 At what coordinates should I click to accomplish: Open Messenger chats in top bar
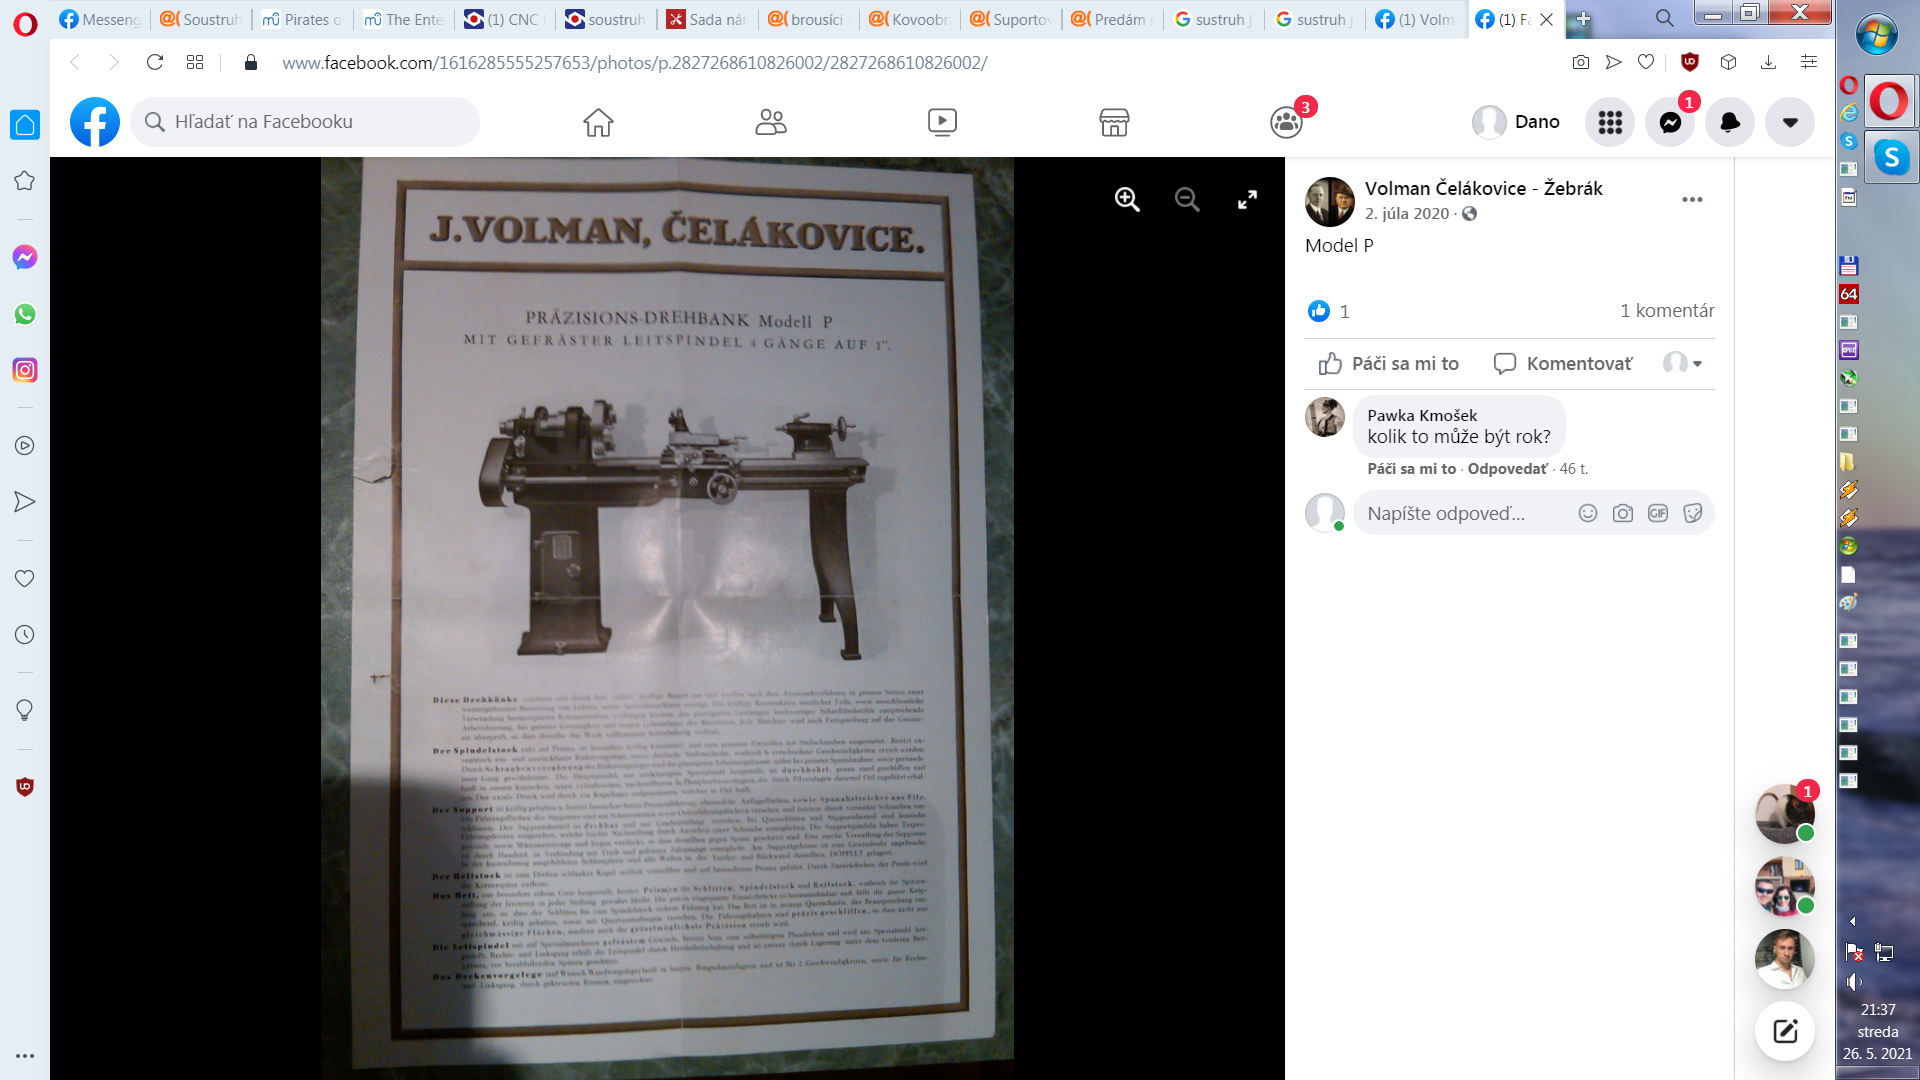[x=1670, y=122]
